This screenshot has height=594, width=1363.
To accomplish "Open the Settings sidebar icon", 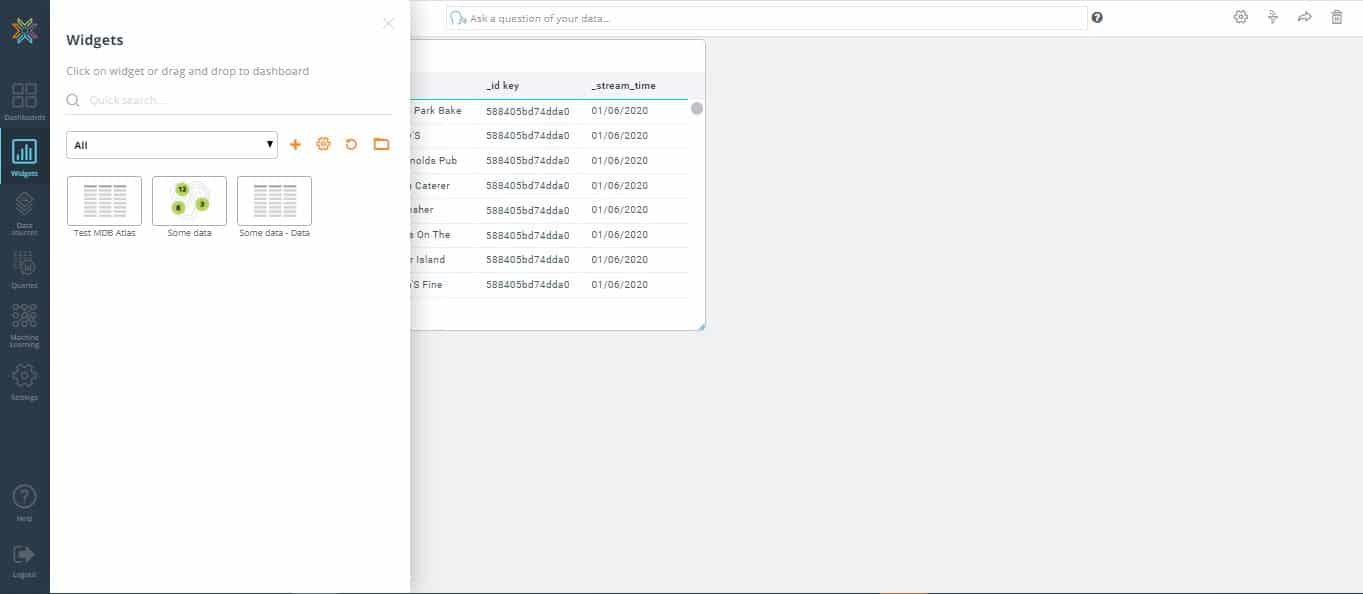I will 24,383.
